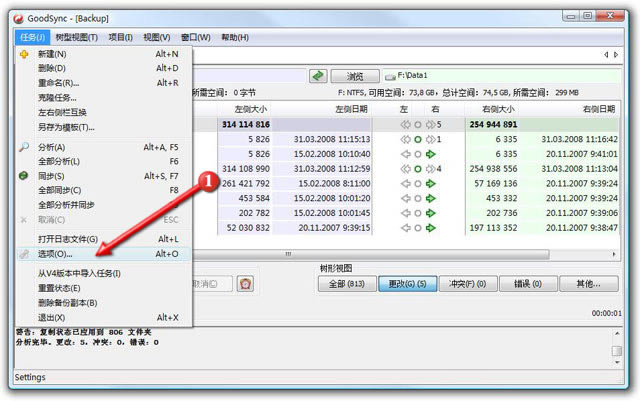Click the wrench icon beside 选项(O)
The image size is (640, 401).
(24, 254)
